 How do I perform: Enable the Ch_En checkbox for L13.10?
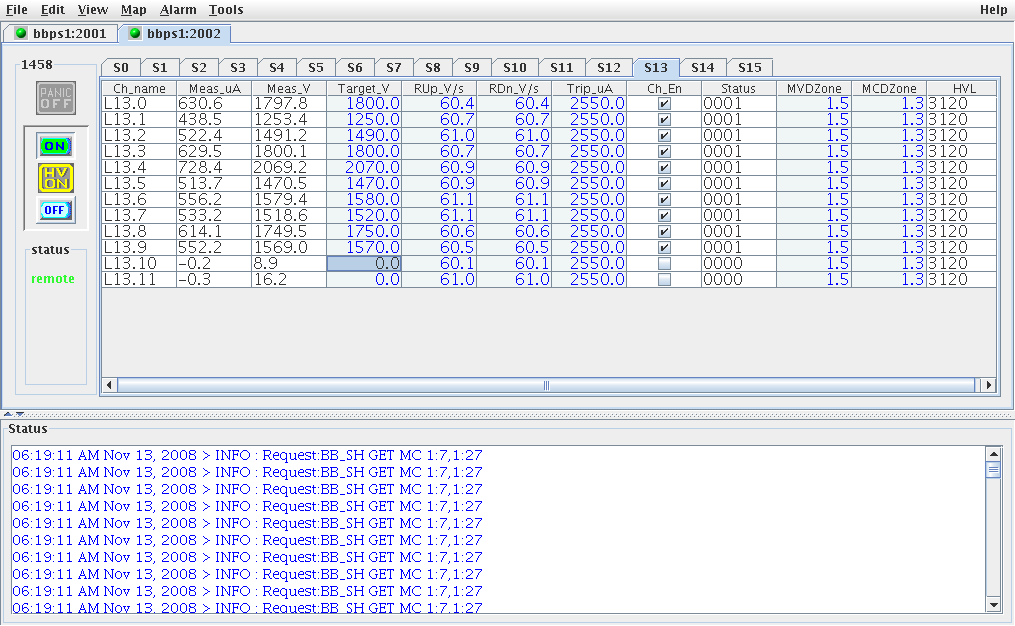pyautogui.click(x=664, y=263)
